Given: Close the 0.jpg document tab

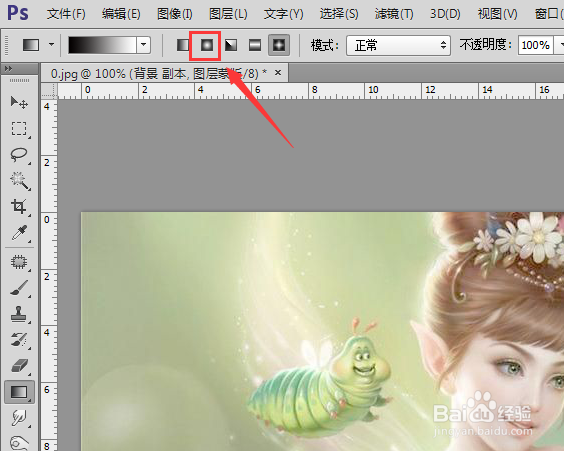Looking at the screenshot, I should (x=278, y=73).
